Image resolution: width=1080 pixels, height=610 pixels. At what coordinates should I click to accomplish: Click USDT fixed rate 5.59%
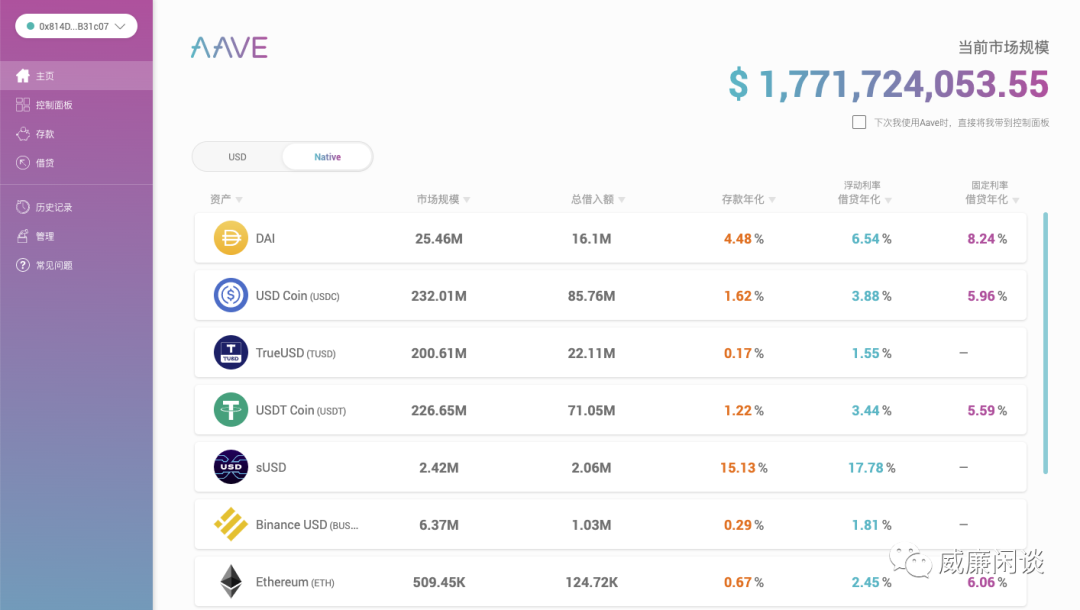(987, 410)
